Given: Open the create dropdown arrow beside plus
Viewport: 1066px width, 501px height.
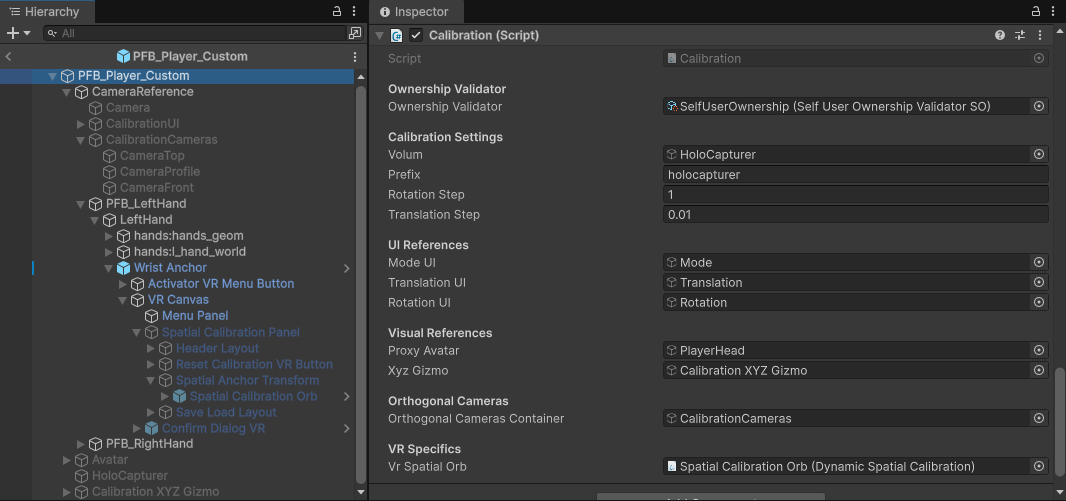Looking at the screenshot, I should point(27,33).
